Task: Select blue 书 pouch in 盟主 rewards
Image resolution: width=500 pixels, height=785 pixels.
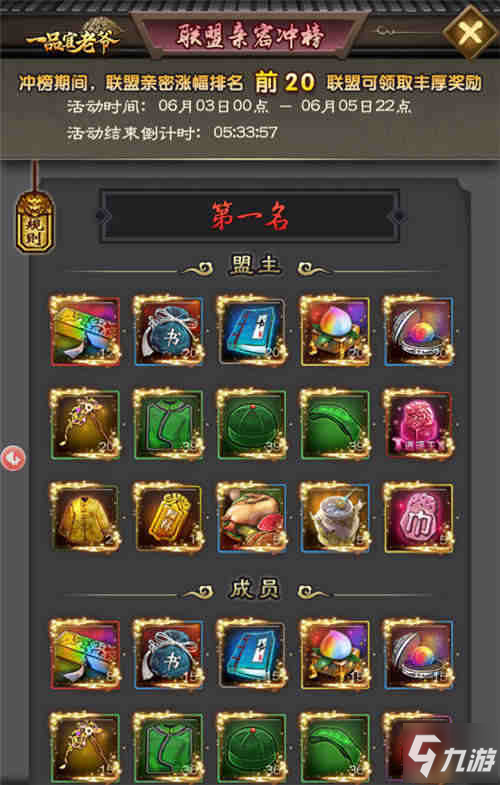Action: [x=169, y=331]
